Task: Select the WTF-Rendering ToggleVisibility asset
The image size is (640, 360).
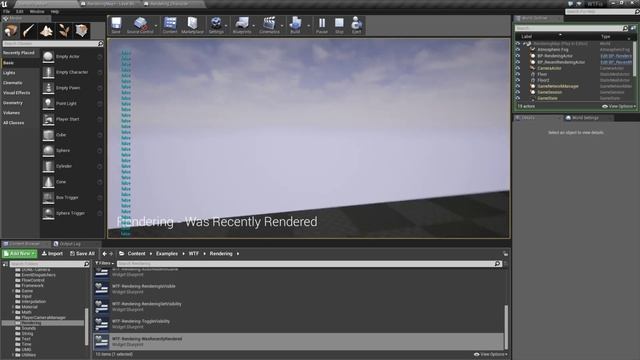Action: (299, 324)
